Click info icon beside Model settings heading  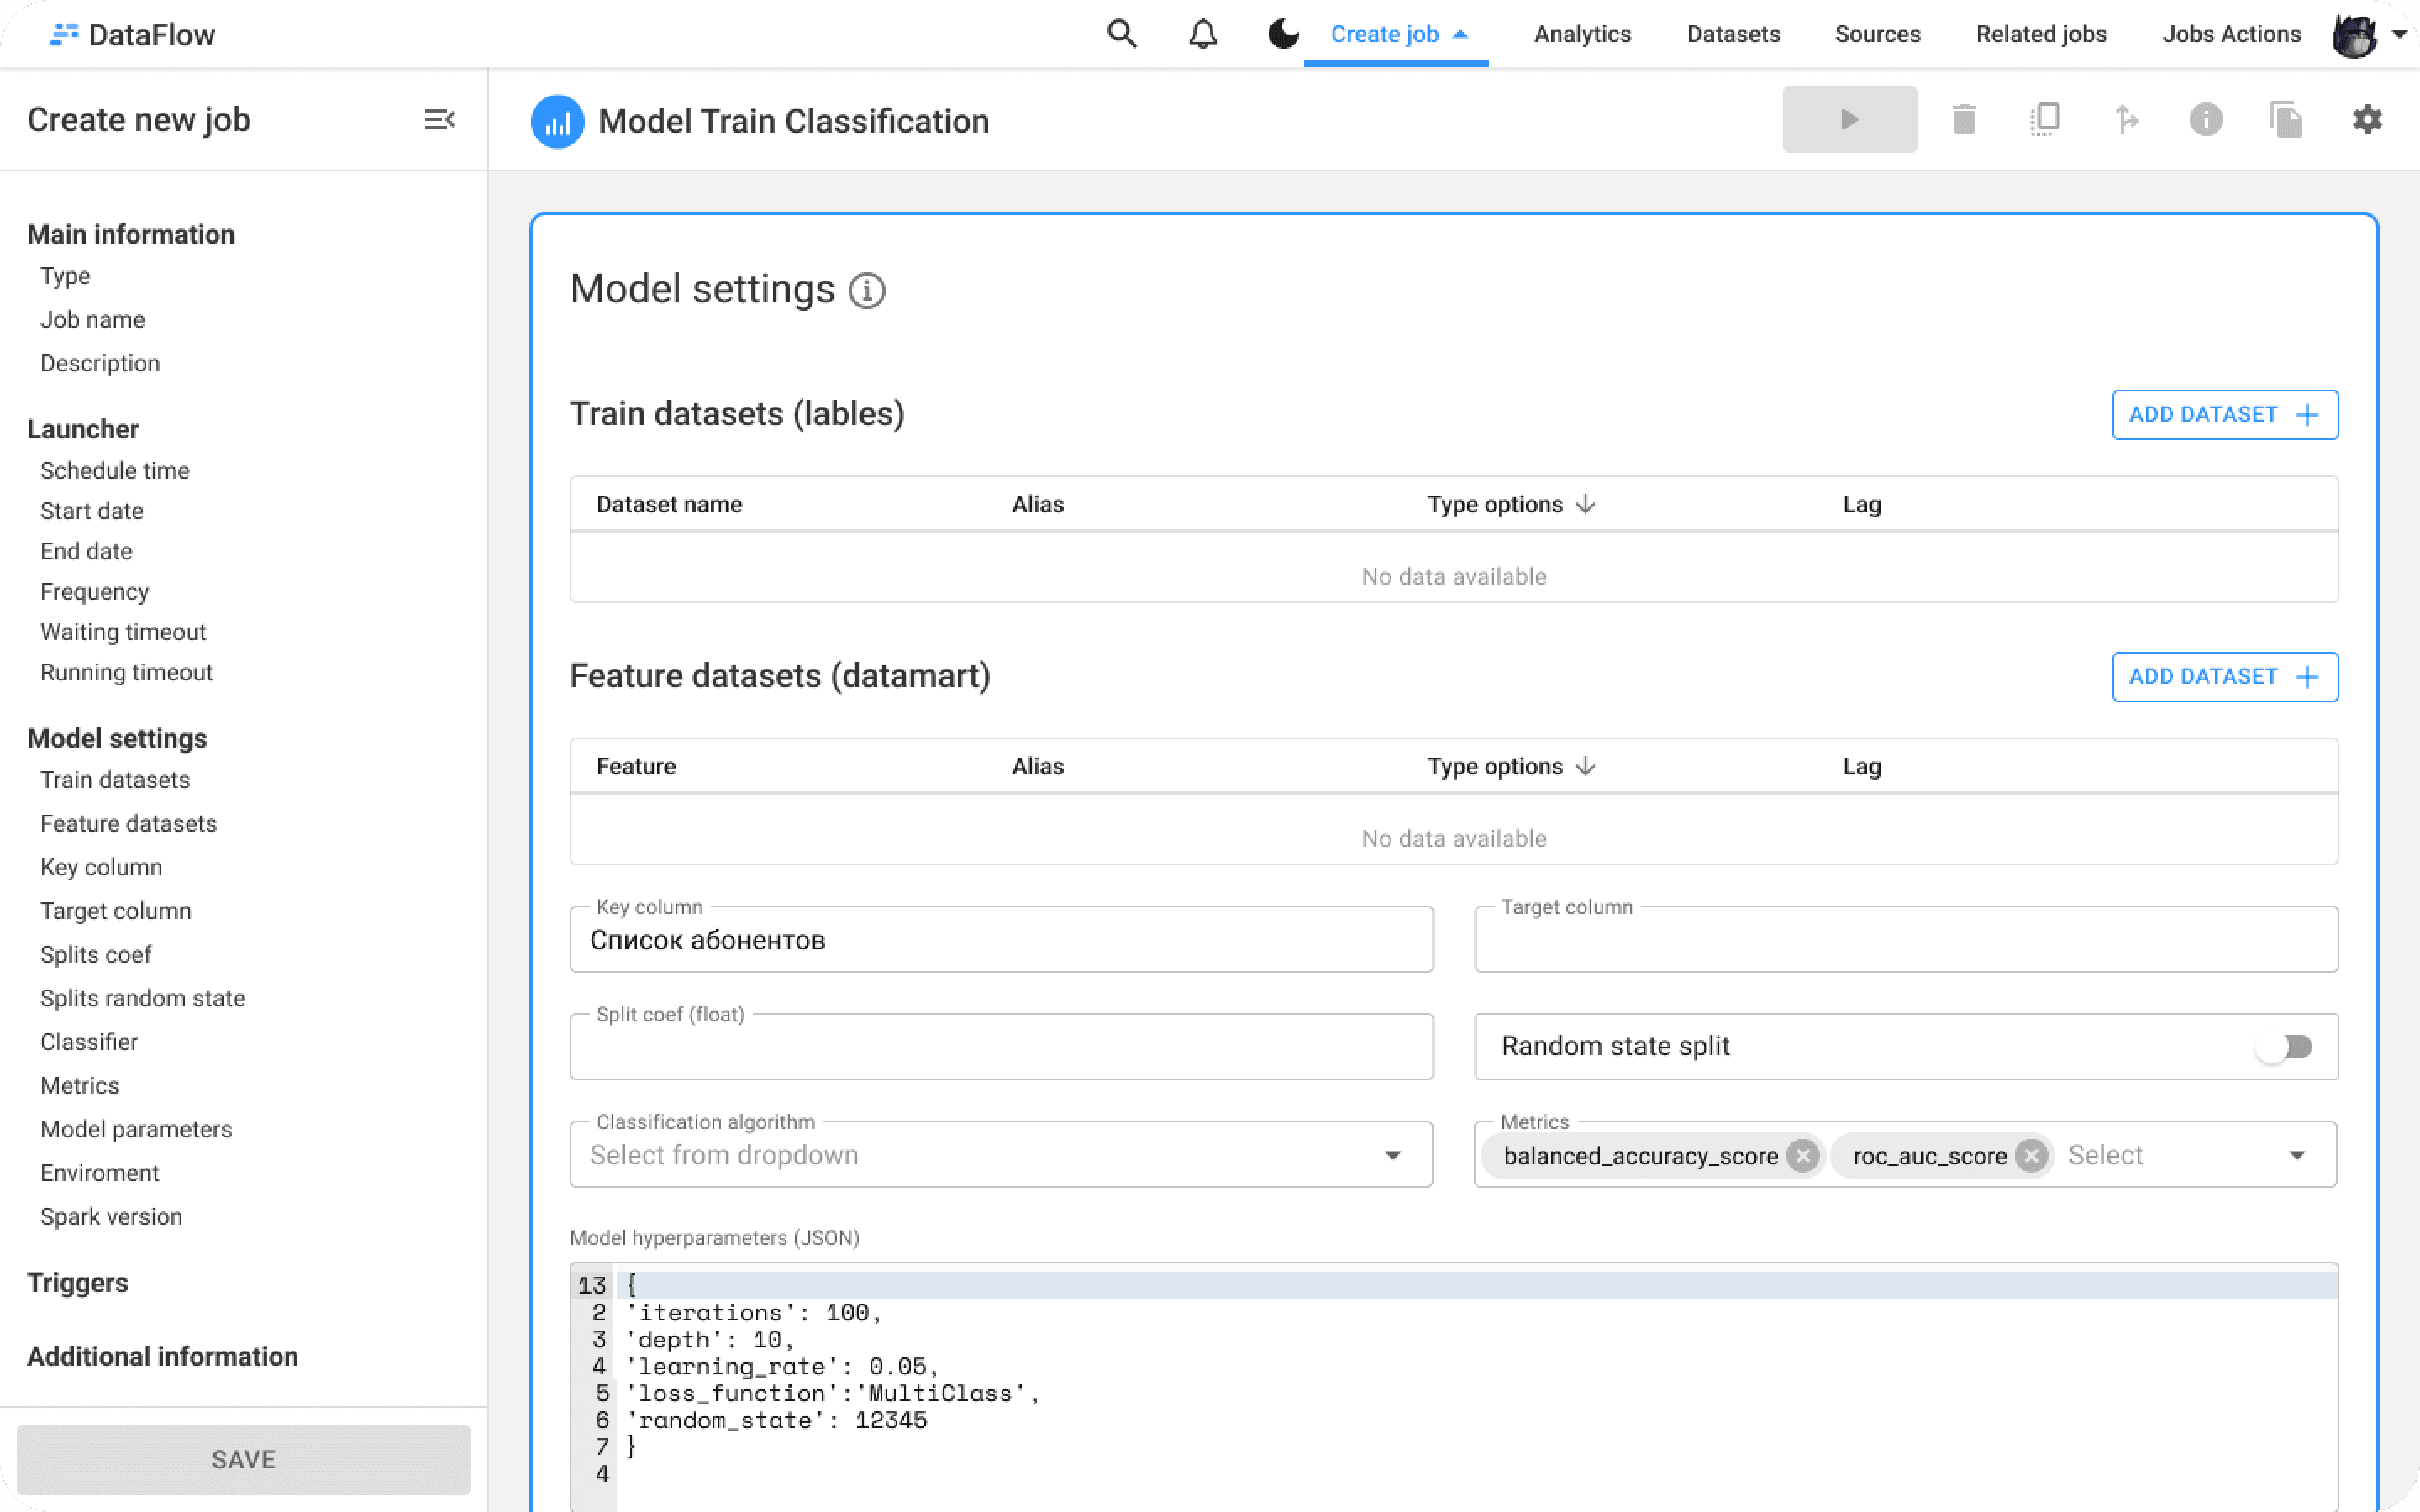pos(867,291)
